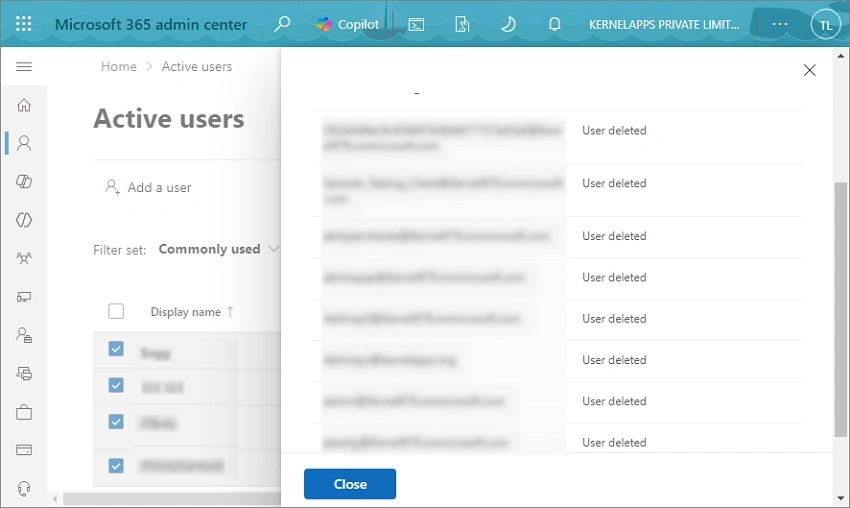Uncheck the first user row checkbox
The width and height of the screenshot is (850, 508).
(x=116, y=349)
